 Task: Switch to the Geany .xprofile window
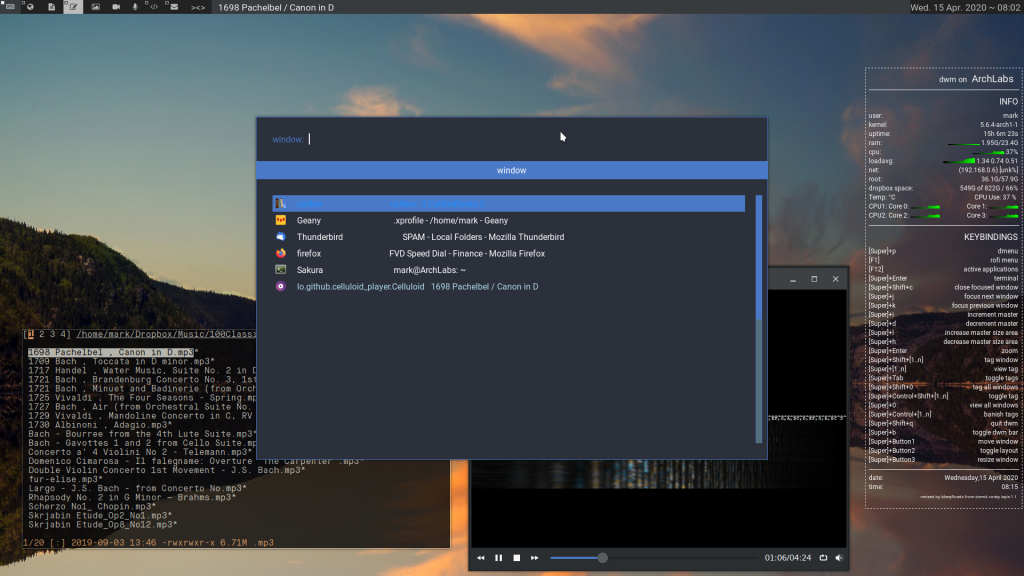509,221
